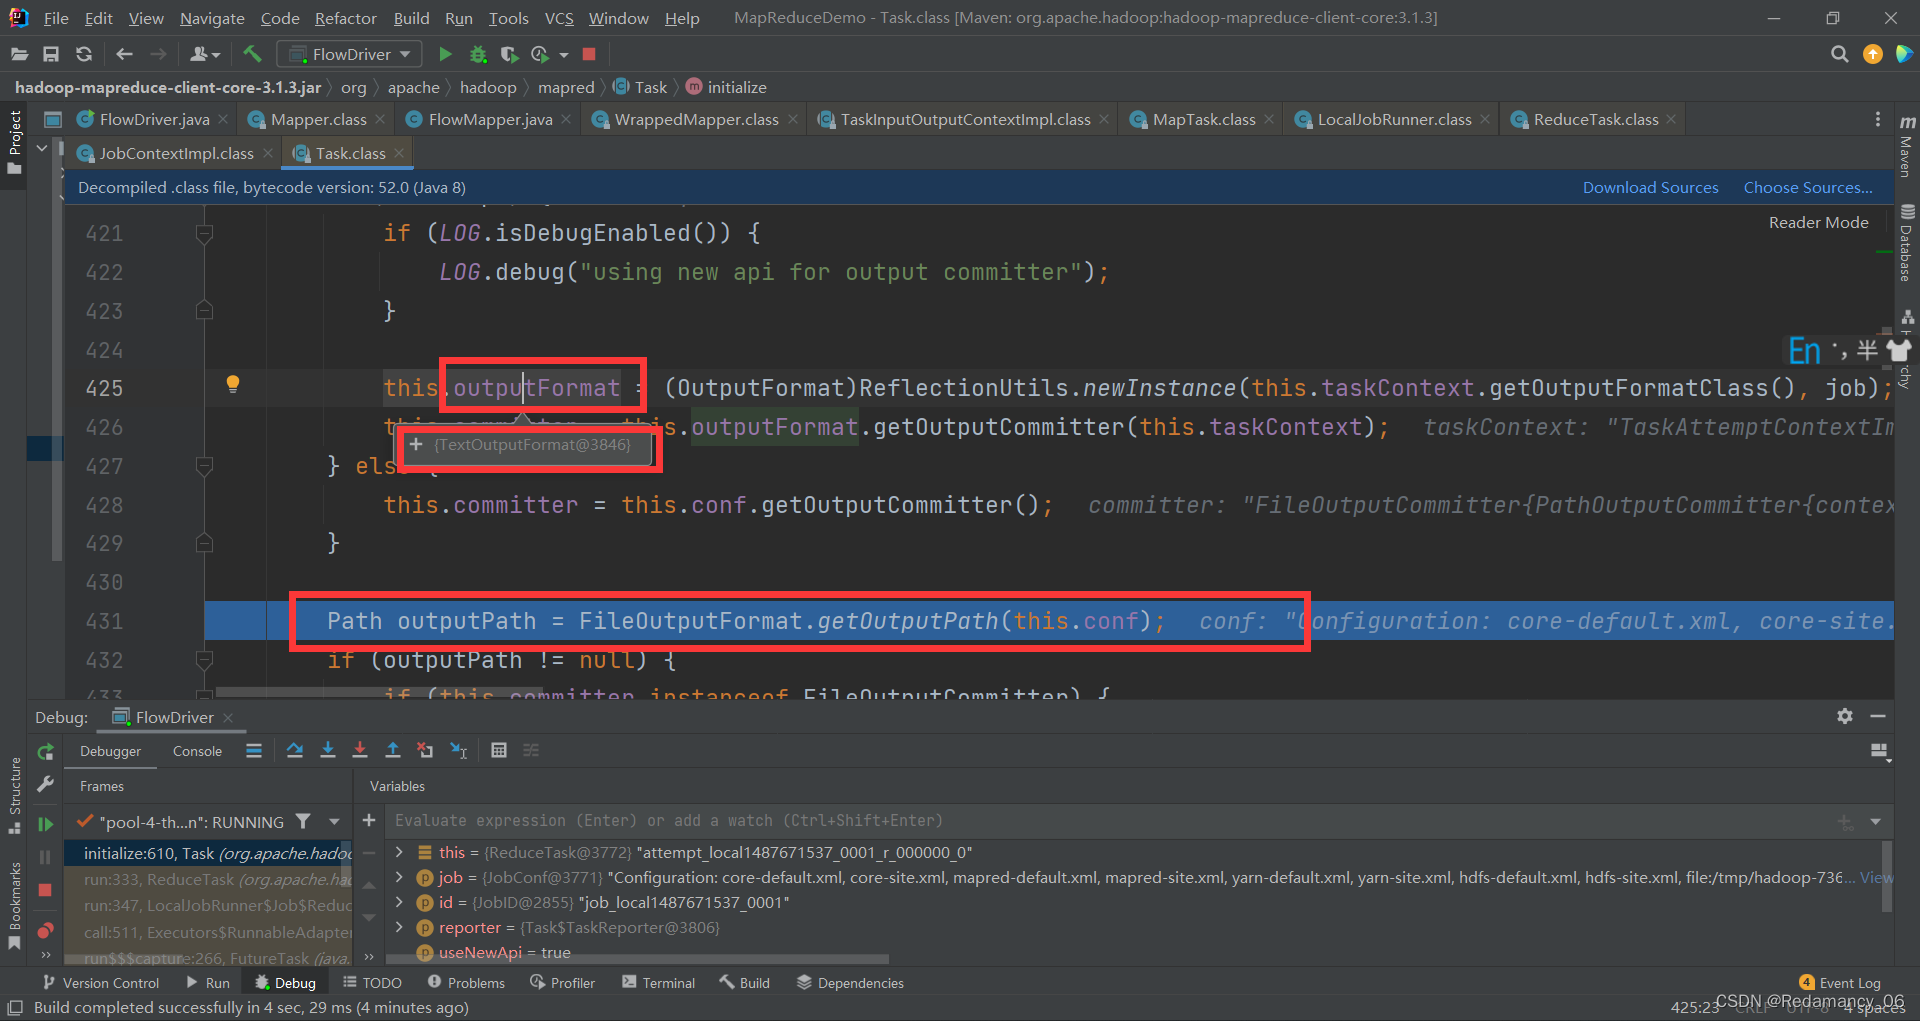This screenshot has width=1920, height=1021.
Task: Click the Add Watch plus icon
Action: pos(369,820)
